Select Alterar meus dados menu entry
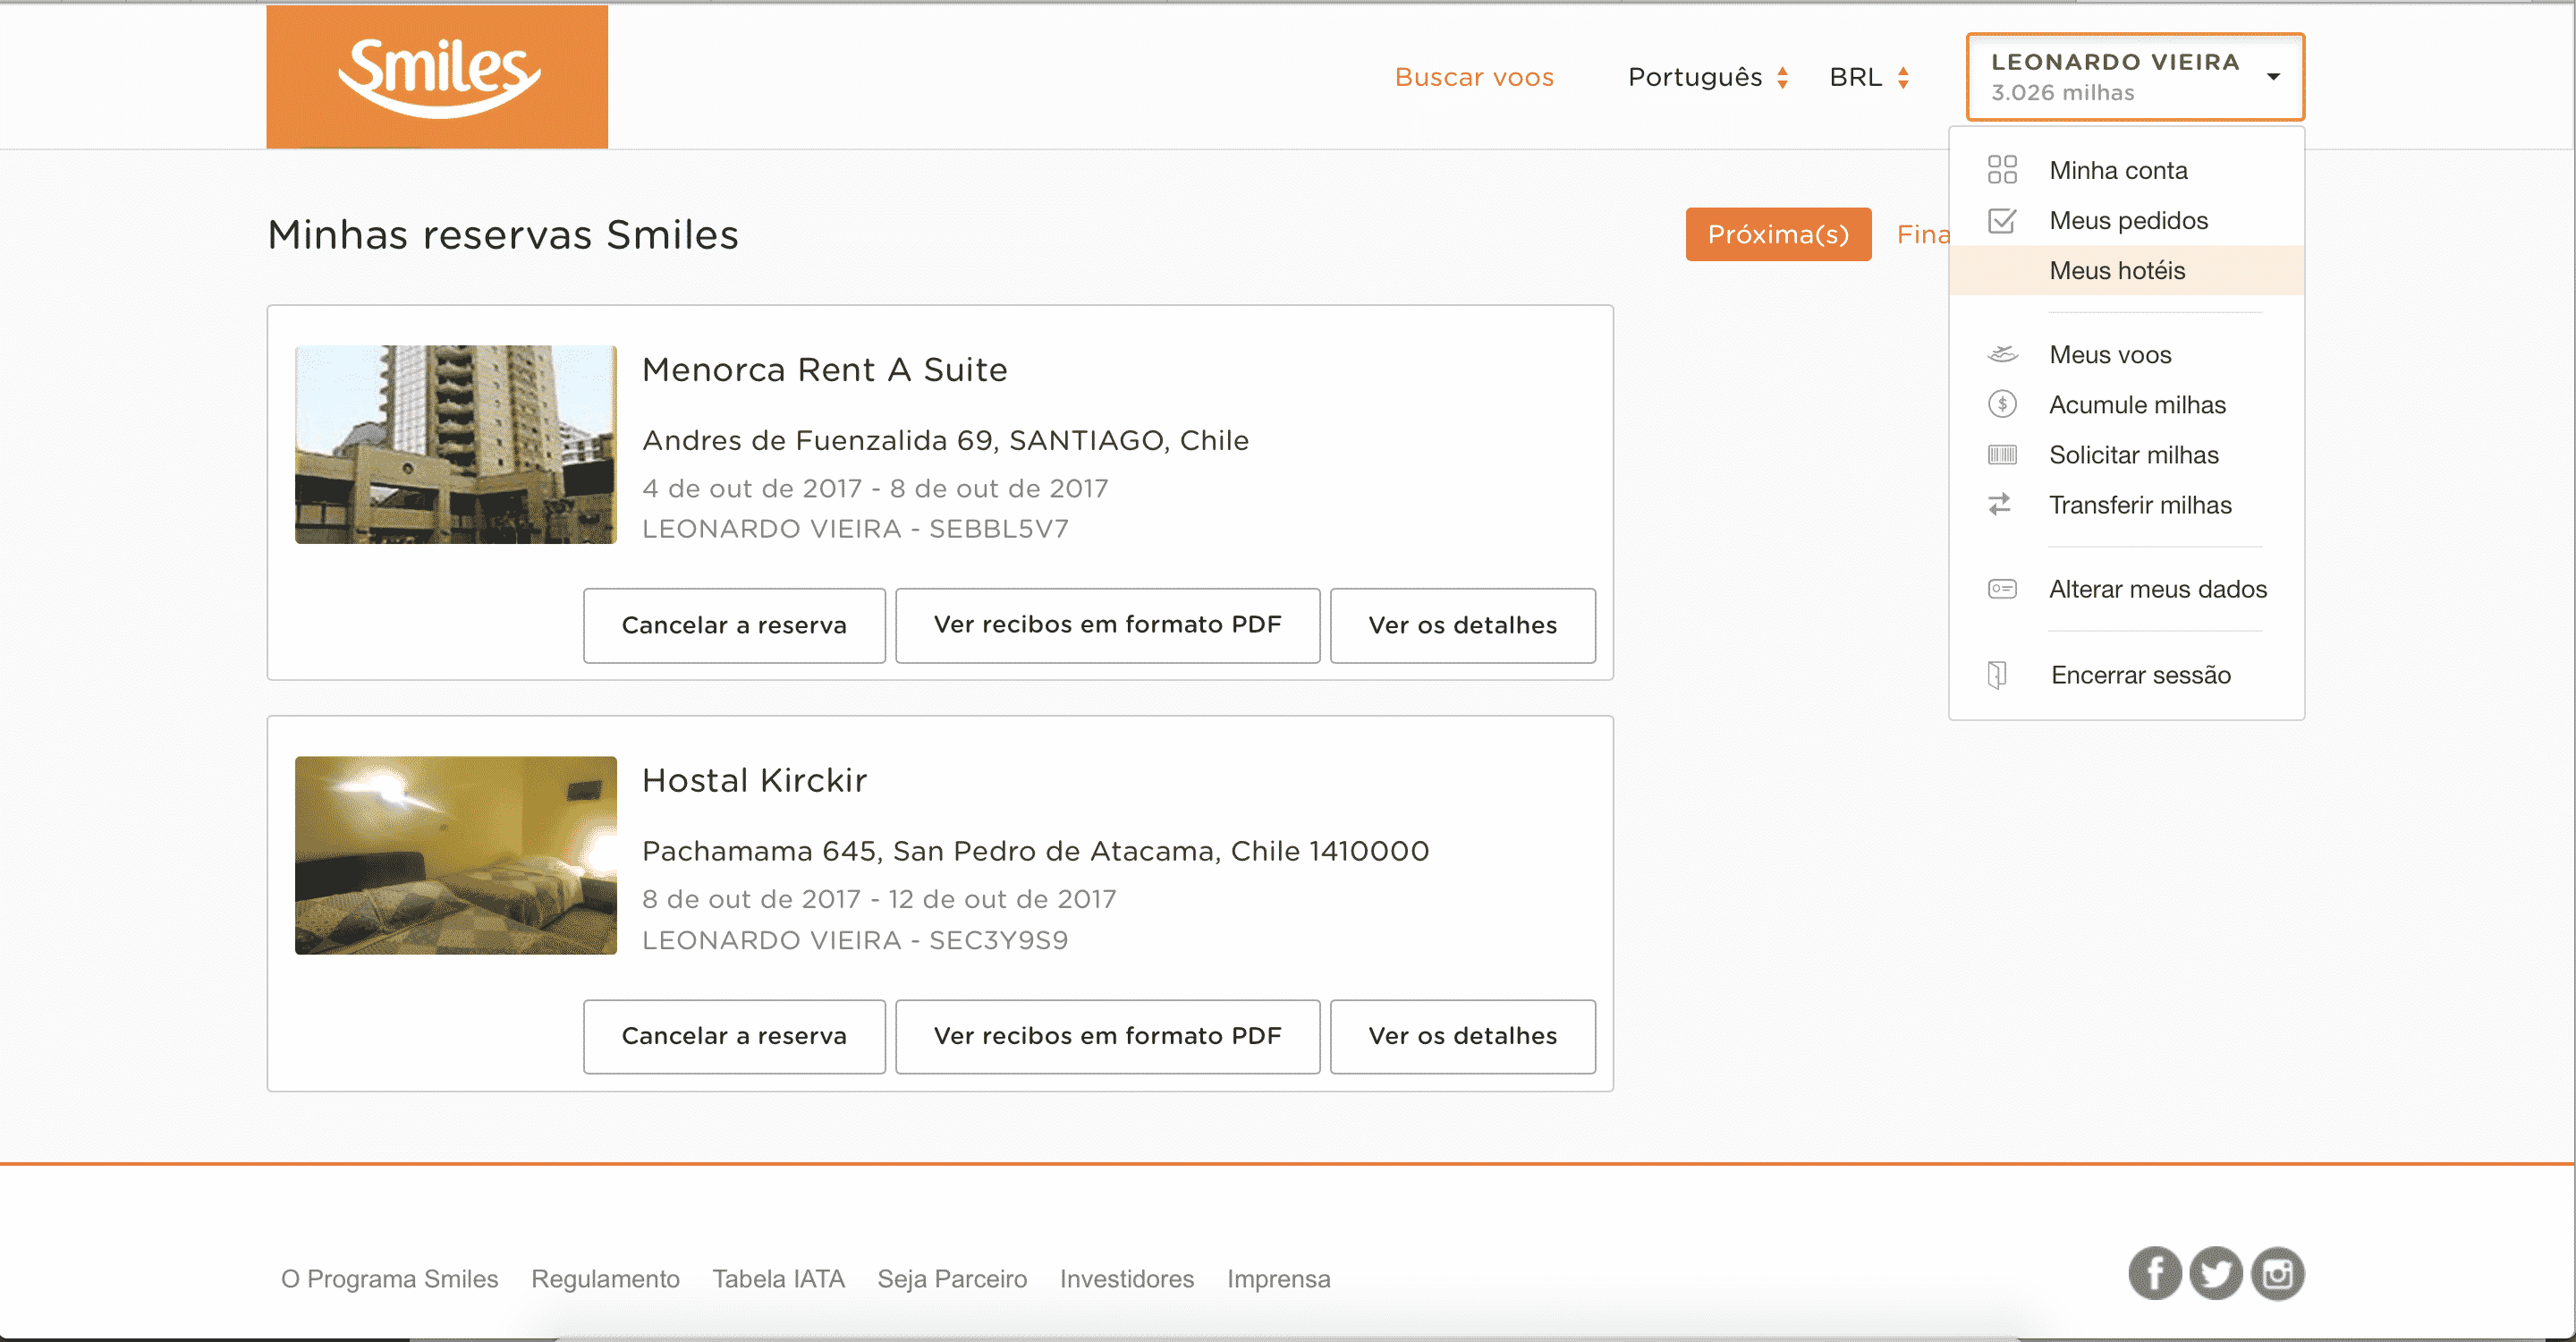This screenshot has width=2576, height=1342. click(2126, 589)
